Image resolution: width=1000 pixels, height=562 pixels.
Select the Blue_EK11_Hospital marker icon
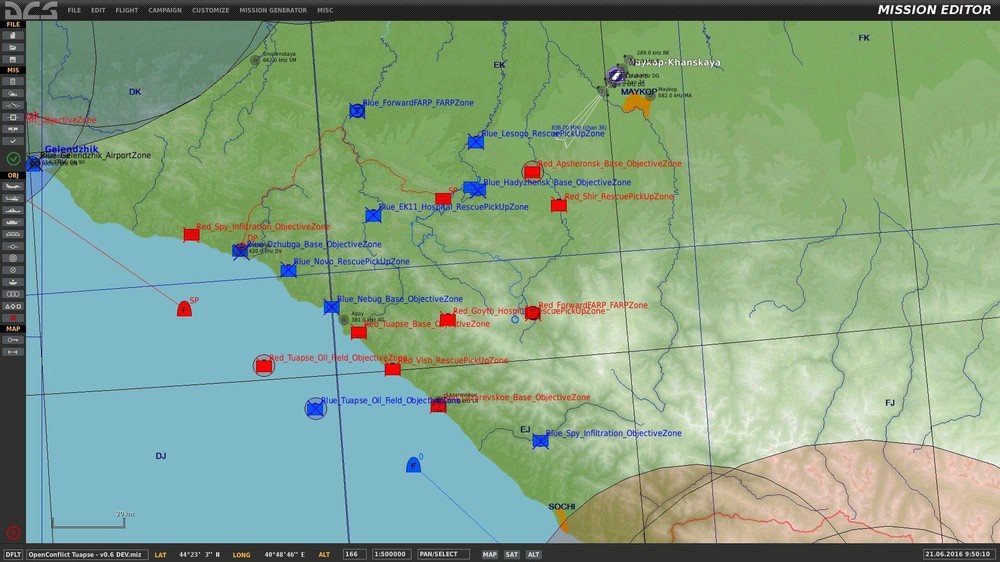[x=373, y=216]
